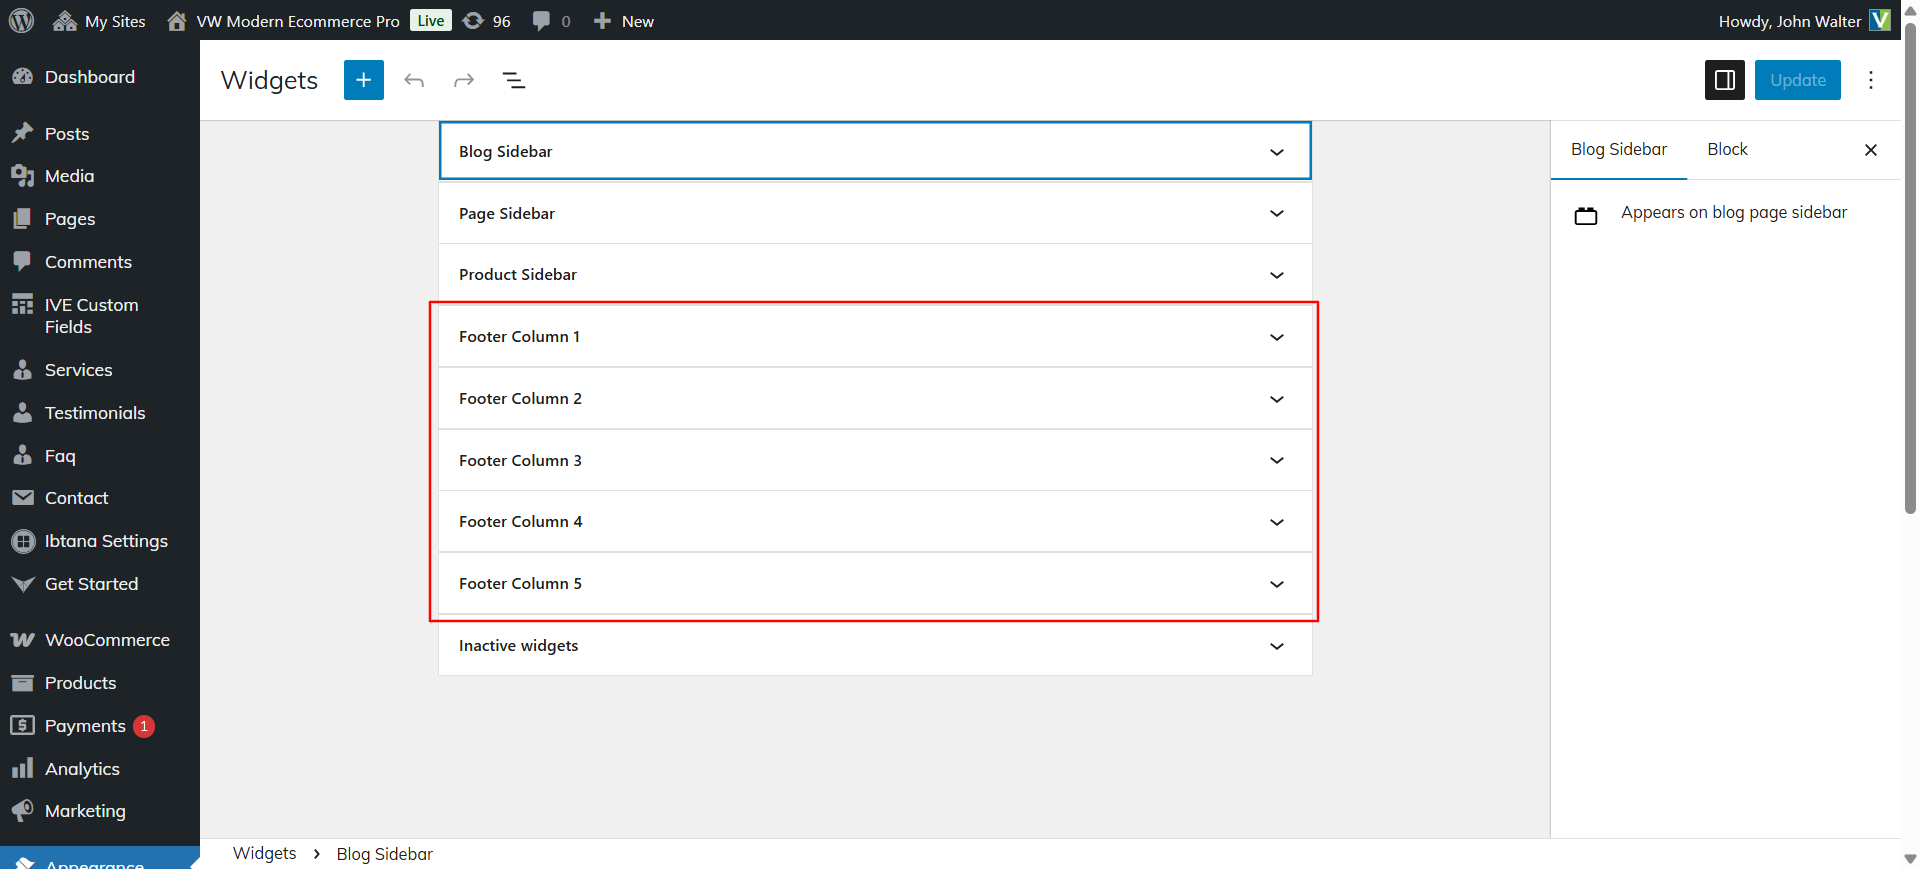Image resolution: width=1920 pixels, height=869 pixels.
Task: Click Blog Sidebar in the footer breadcrumb
Action: pyautogui.click(x=384, y=854)
